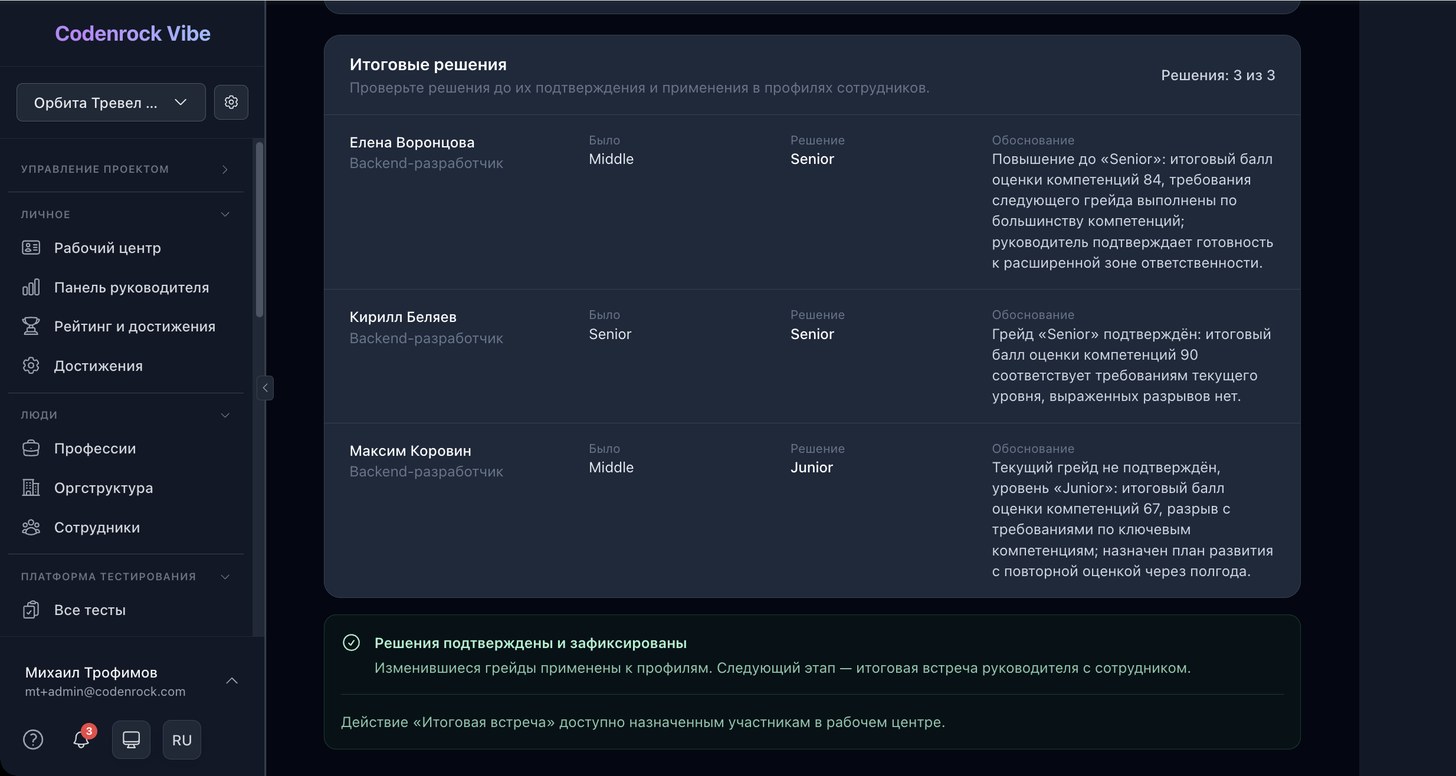Collapse the Люди section
Viewport: 1456px width, 776px height.
click(x=126, y=415)
